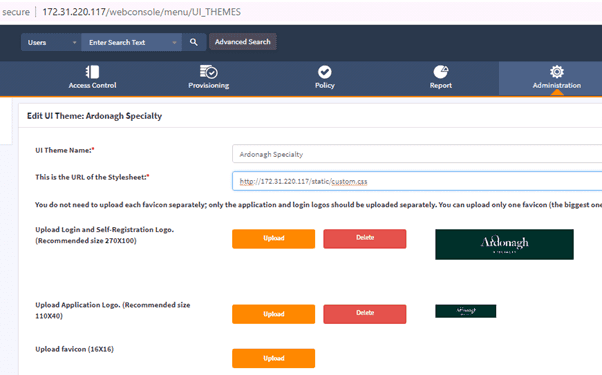
Task: Focus the UI Theme Name field
Action: 417,154
